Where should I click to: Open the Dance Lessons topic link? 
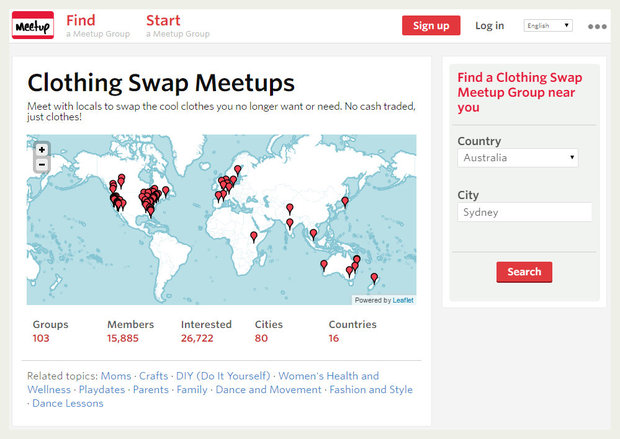[x=68, y=404]
